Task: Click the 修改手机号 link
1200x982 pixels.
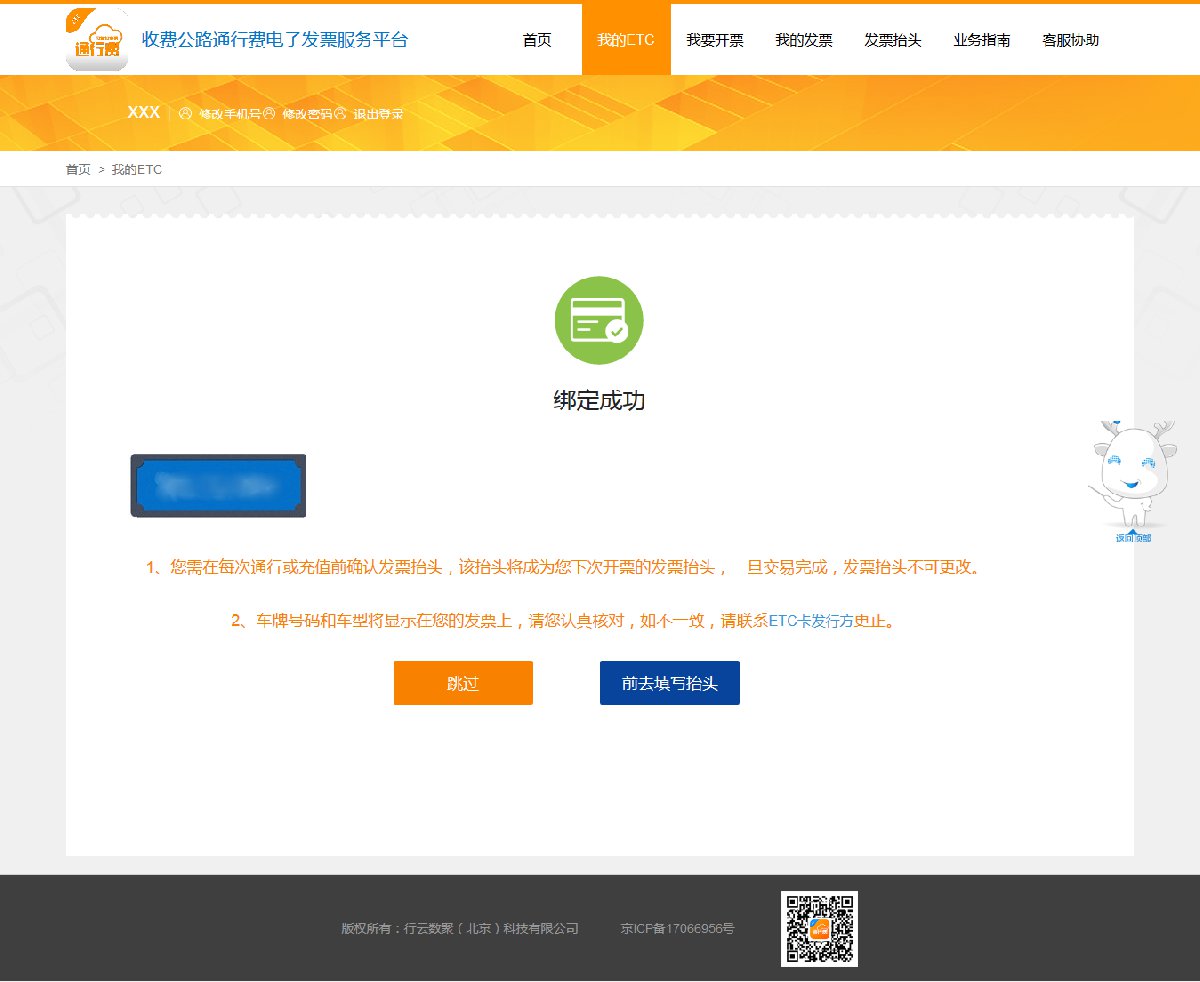Action: tap(229, 114)
